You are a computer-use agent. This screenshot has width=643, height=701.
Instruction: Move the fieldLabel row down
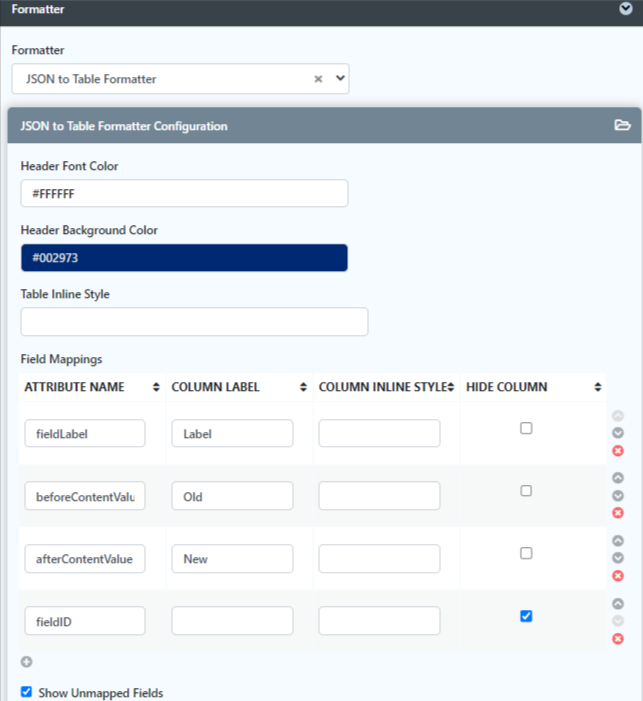(618, 433)
